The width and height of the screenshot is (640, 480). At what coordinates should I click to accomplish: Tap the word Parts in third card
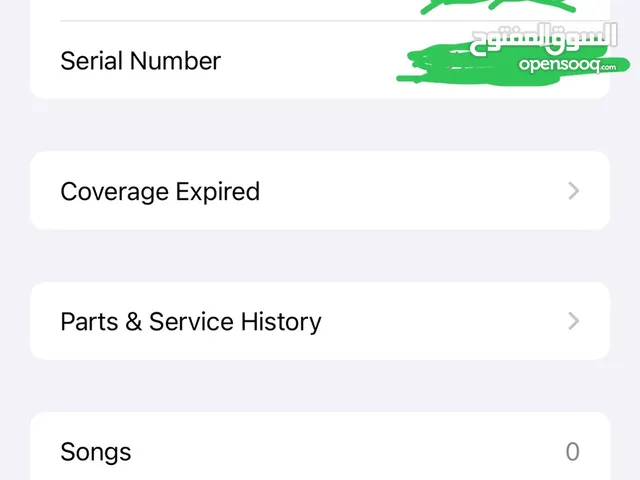point(89,322)
